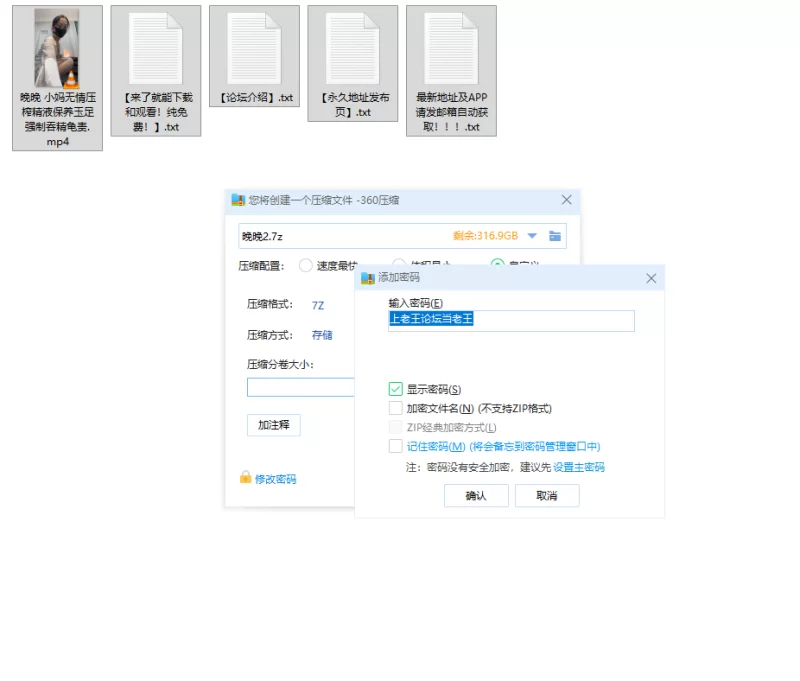Open the 设置主密码 link
Viewport: 800px width, 681px height.
579,467
